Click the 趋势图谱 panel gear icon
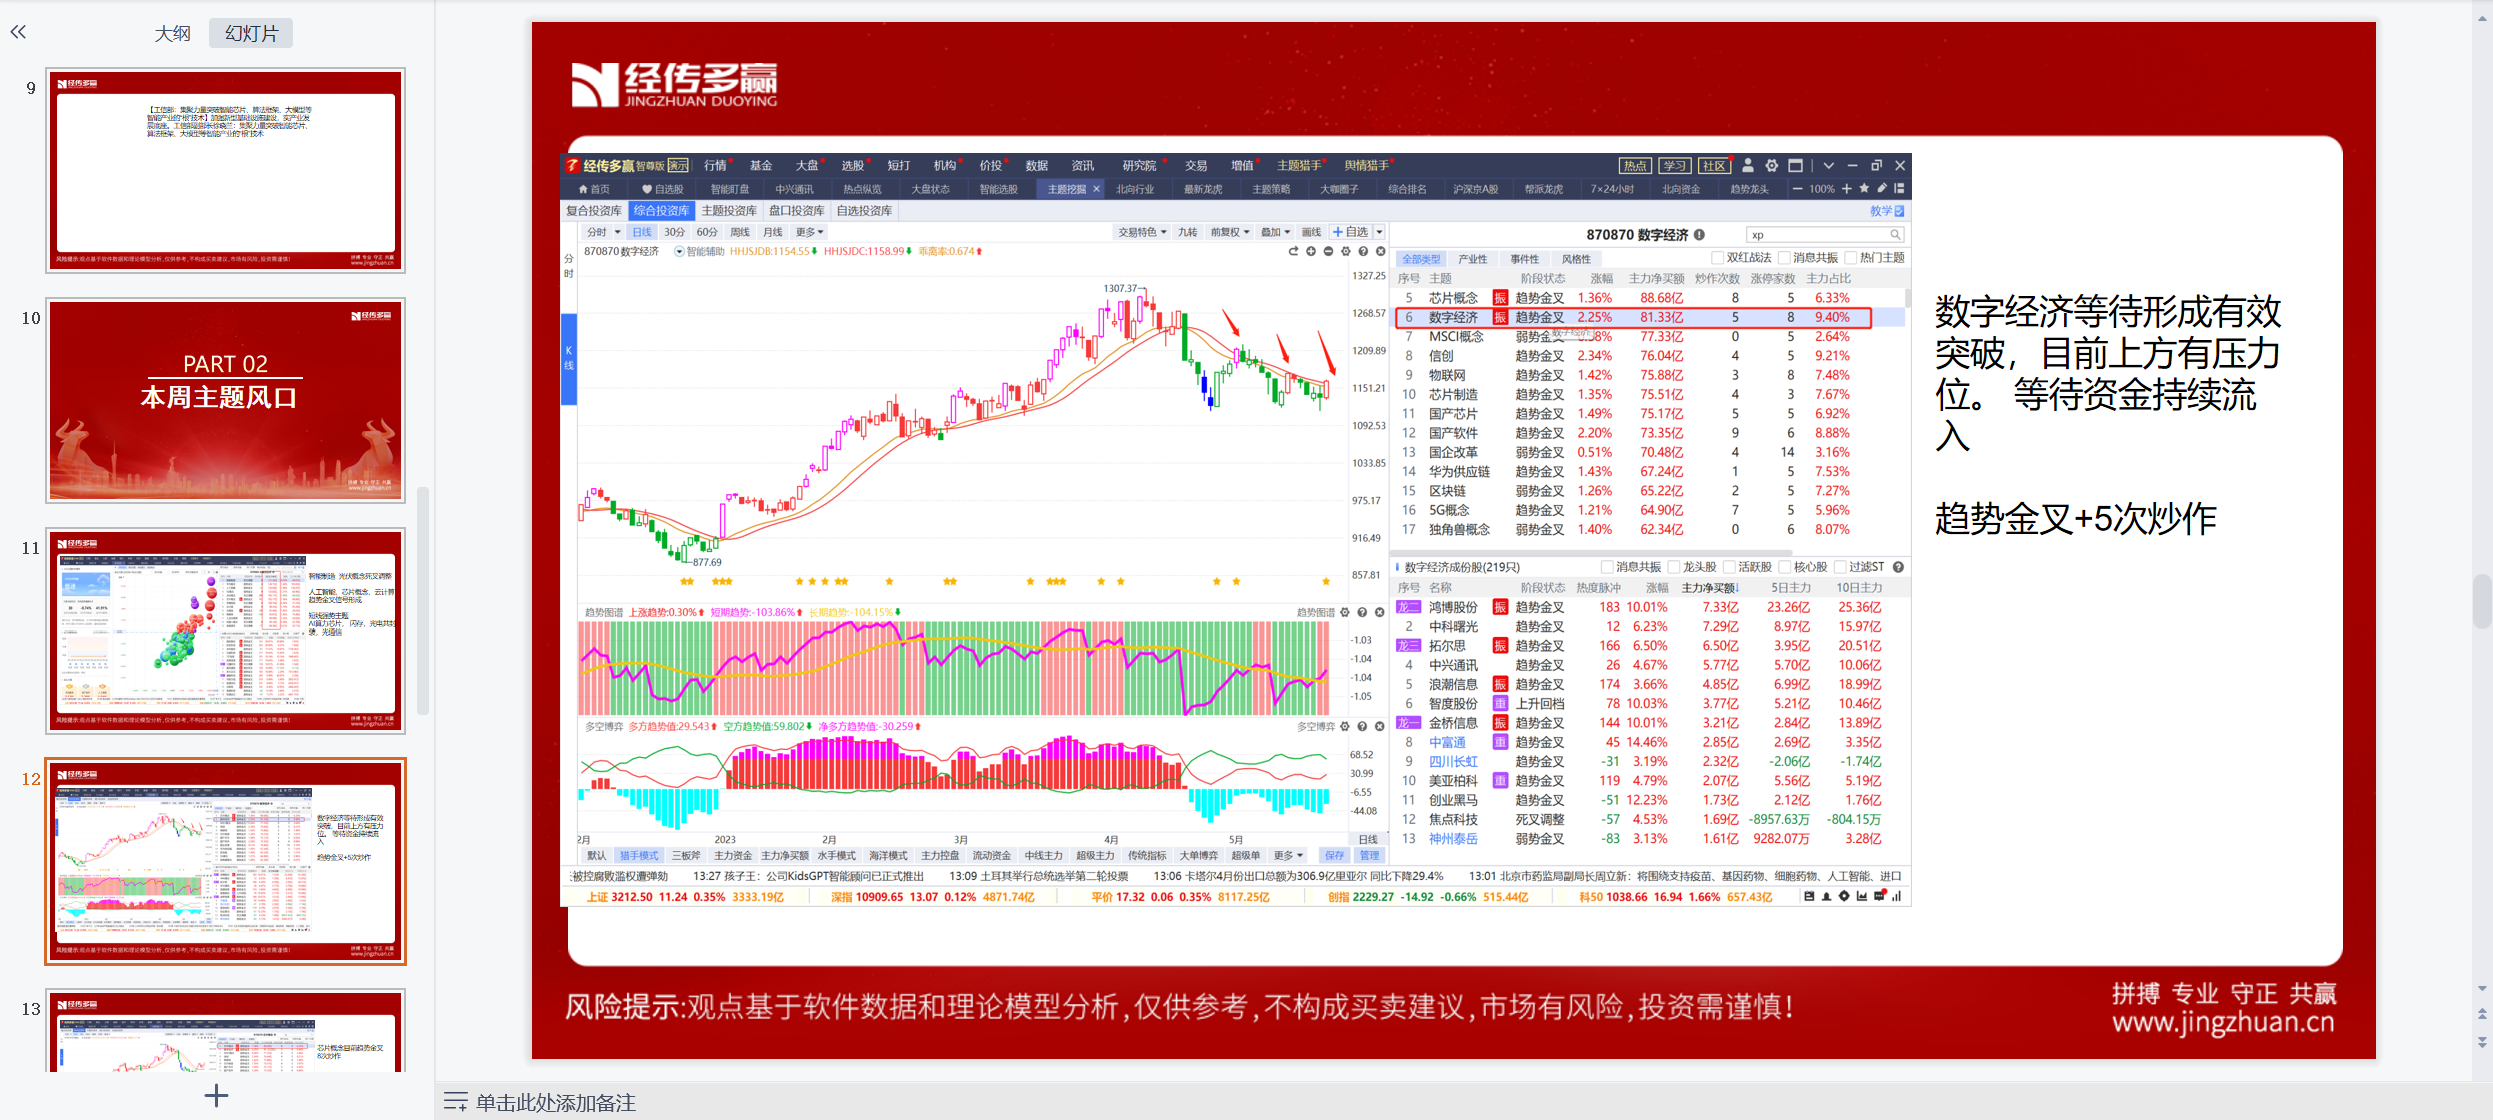This screenshot has width=2493, height=1120. point(1345,612)
